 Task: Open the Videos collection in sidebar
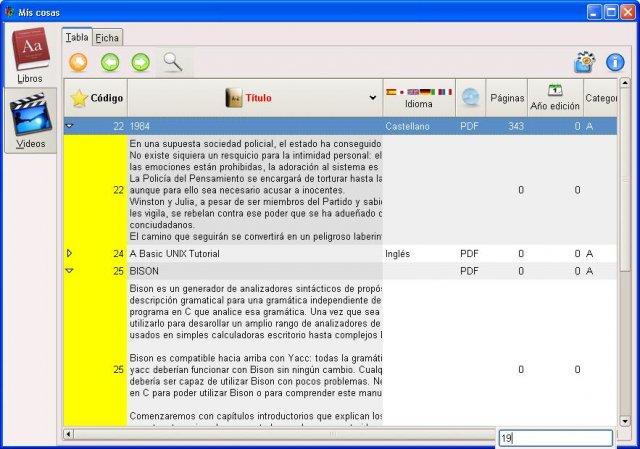tap(30, 120)
